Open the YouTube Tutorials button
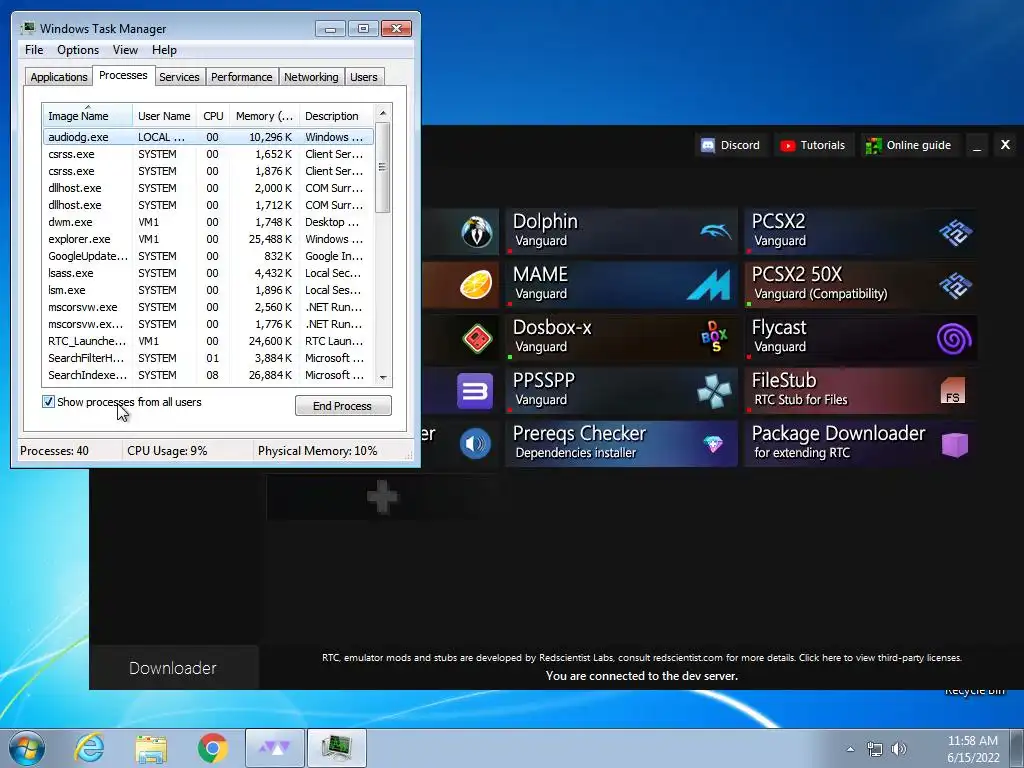The image size is (1024, 768). click(812, 145)
